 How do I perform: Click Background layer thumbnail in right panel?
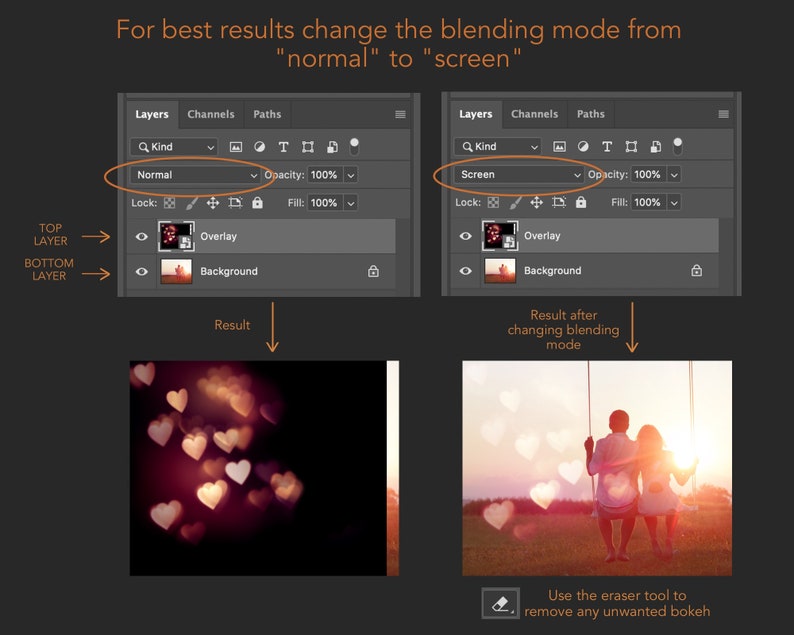pyautogui.click(x=500, y=271)
